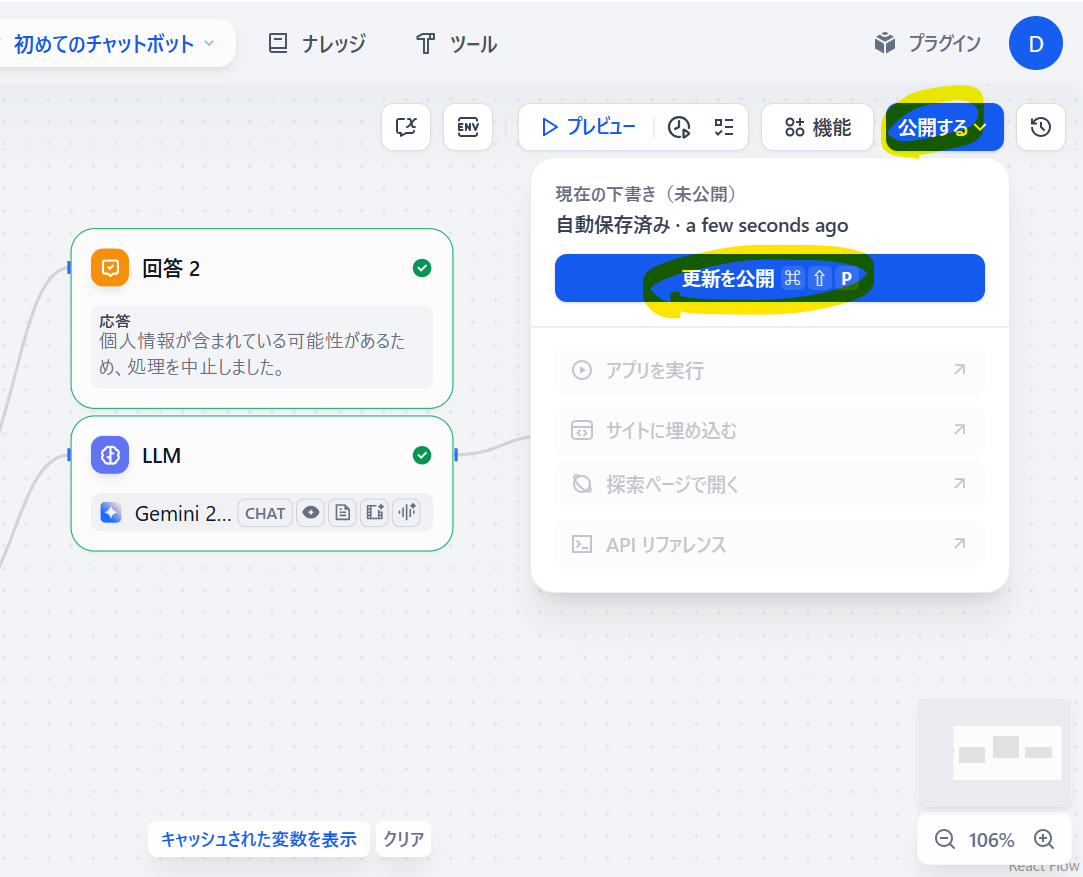The image size is (1083, 877).
Task: Click the chat feedback icon in toolbar
Action: 406,127
